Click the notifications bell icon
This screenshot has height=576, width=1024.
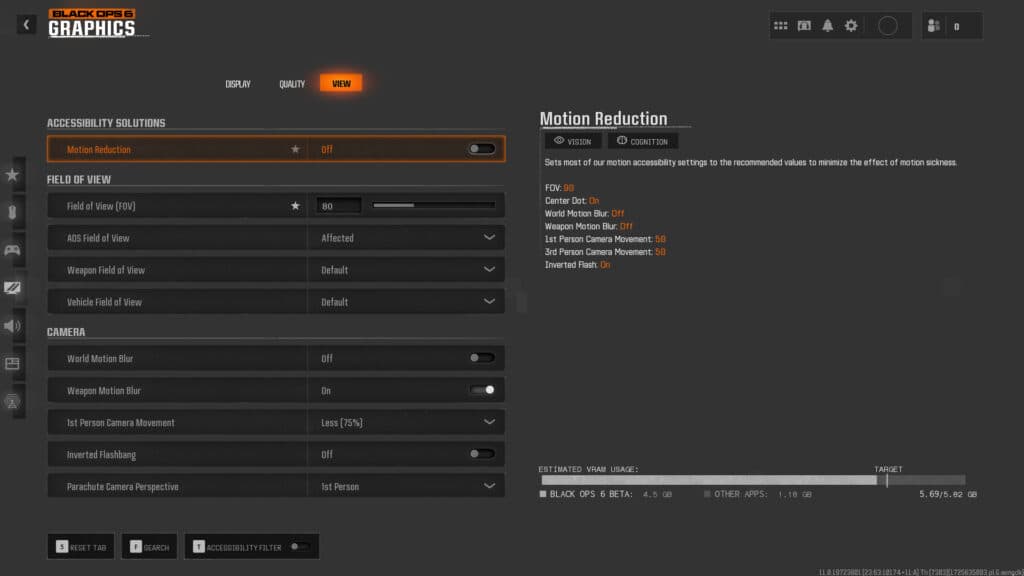click(x=826, y=25)
